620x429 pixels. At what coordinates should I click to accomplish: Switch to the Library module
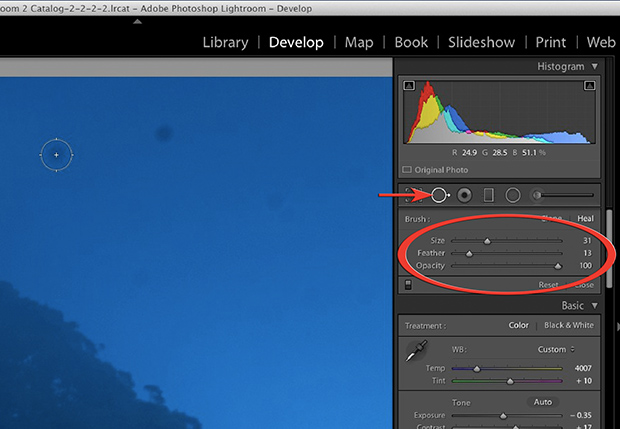click(225, 42)
